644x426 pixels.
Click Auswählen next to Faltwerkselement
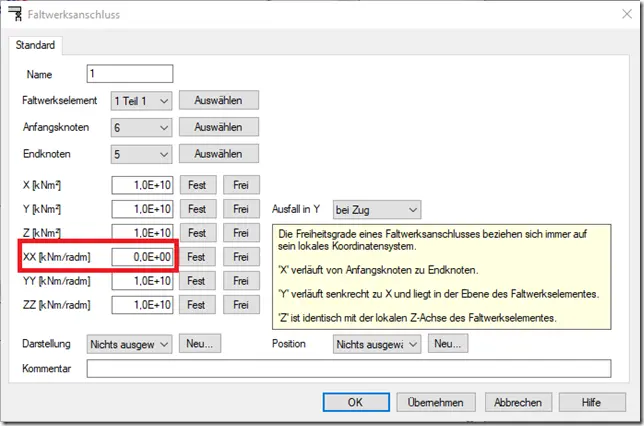point(218,100)
